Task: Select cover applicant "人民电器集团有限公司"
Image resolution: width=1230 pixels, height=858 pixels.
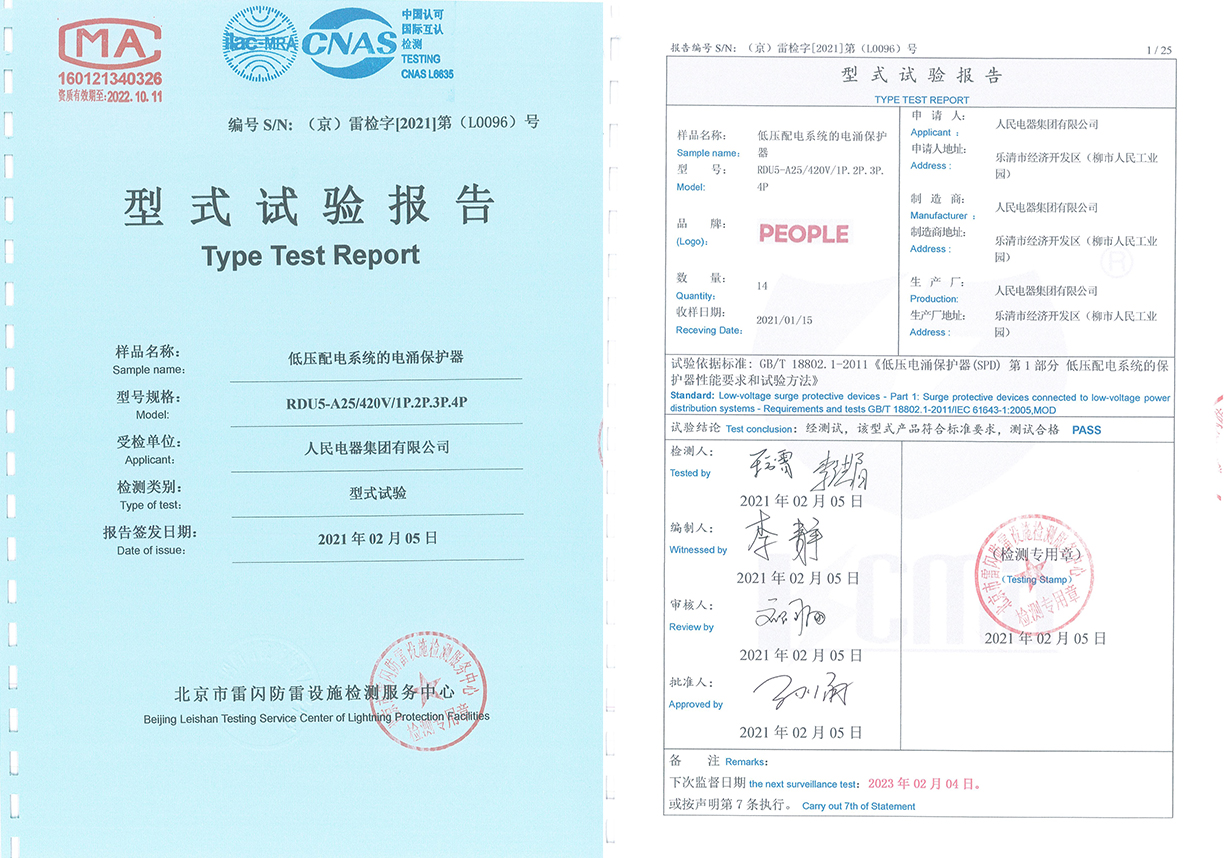Action: click(x=376, y=447)
